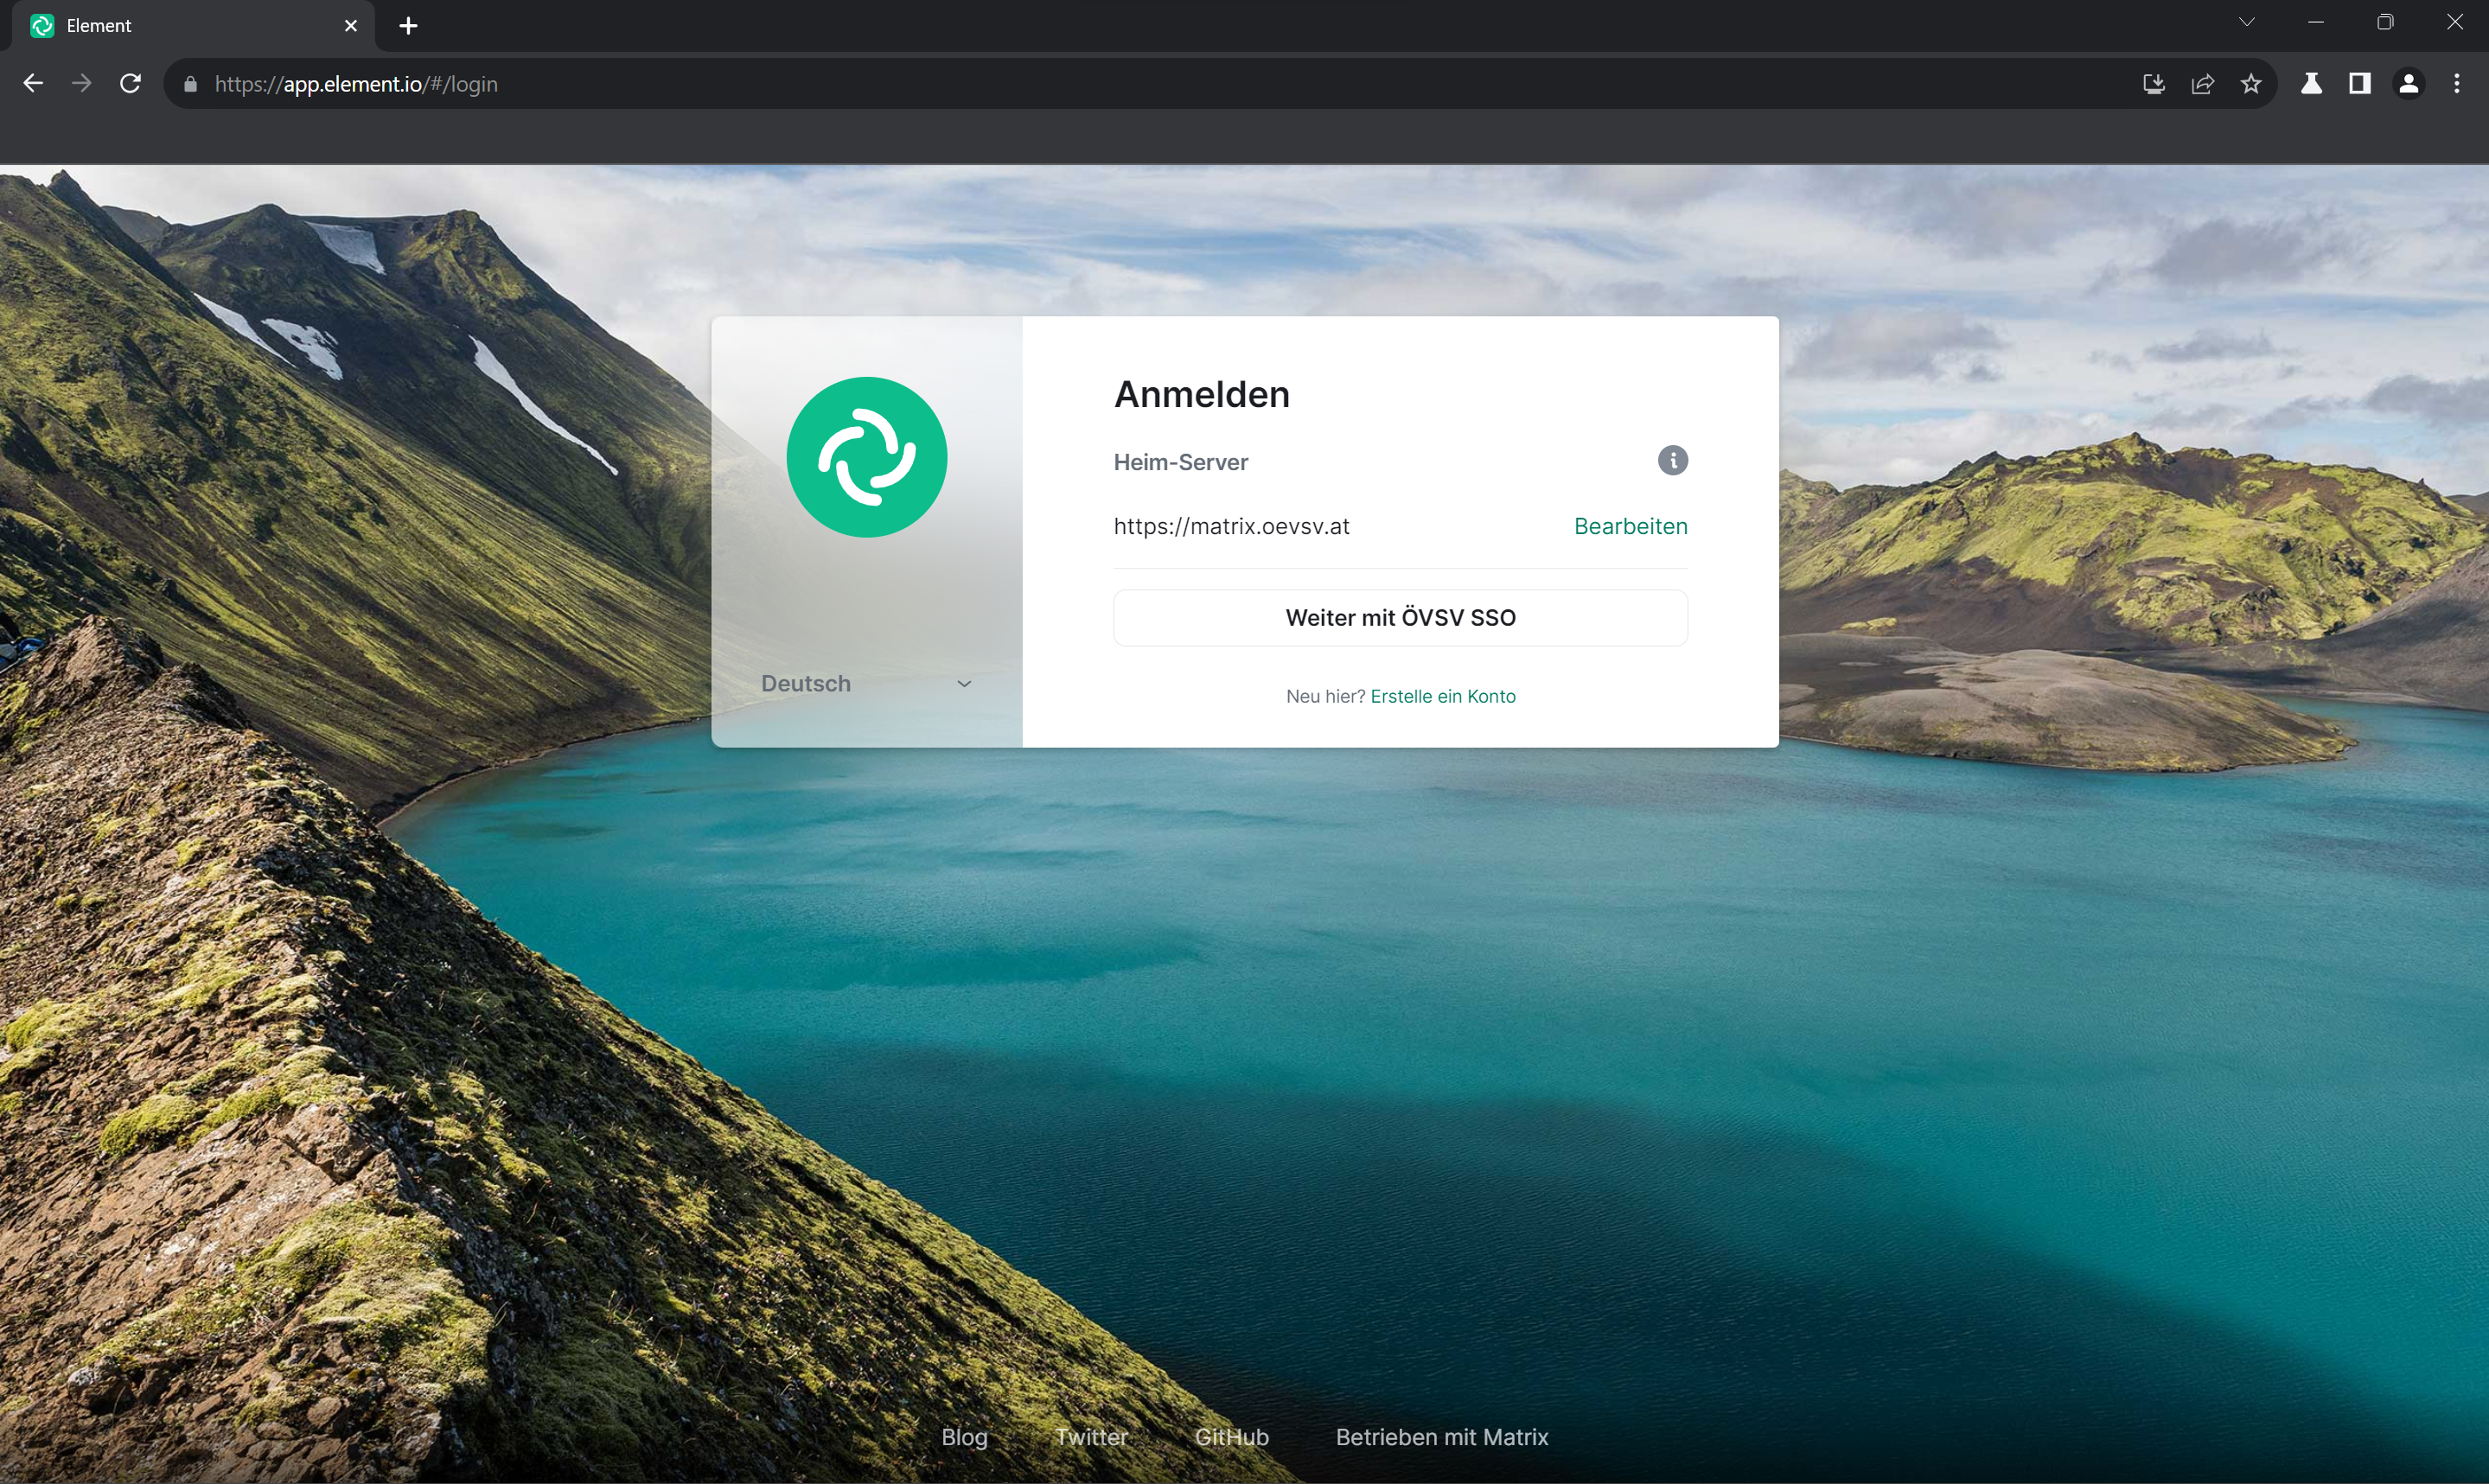Image resolution: width=2489 pixels, height=1484 pixels.
Task: Reload the Element login page
Action: [130, 84]
